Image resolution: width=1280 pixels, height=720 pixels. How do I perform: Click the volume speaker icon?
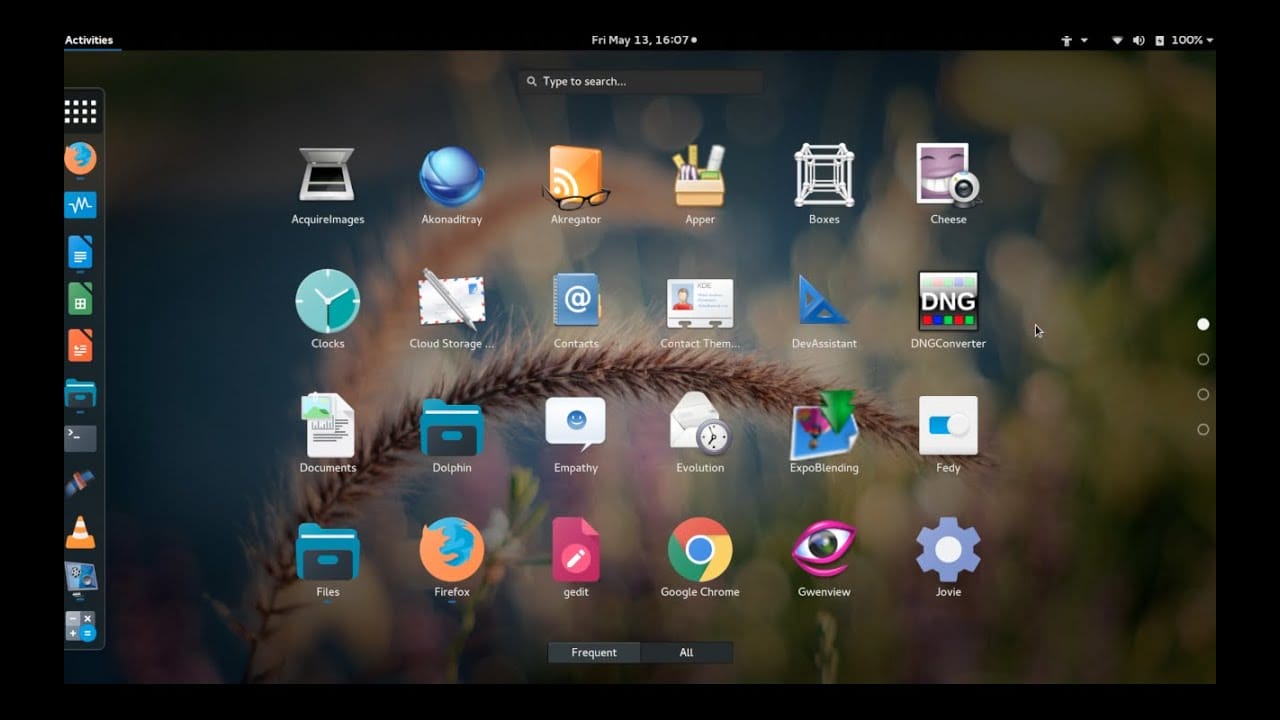pos(1138,40)
